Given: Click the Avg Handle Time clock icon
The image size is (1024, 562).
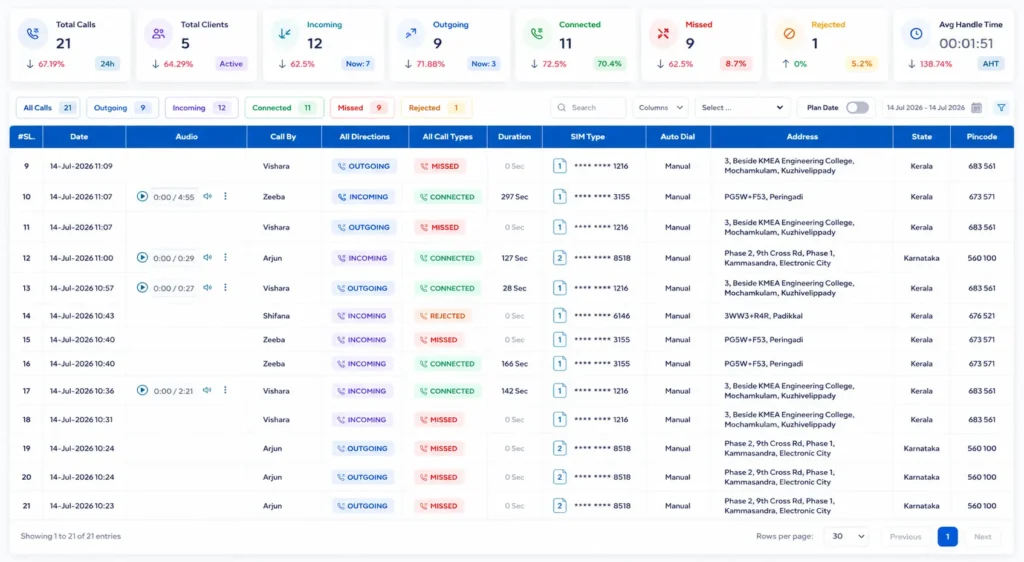Looking at the screenshot, I should [x=916, y=34].
